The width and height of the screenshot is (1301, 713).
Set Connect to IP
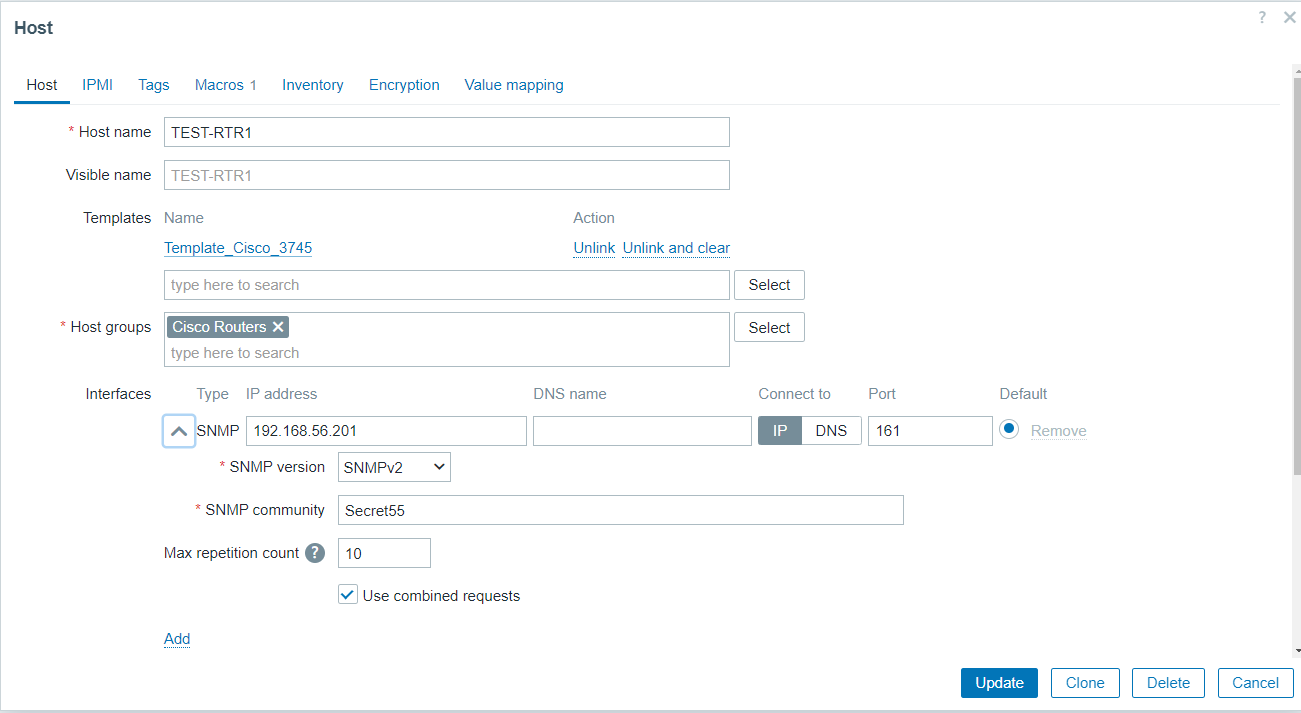[x=780, y=431]
